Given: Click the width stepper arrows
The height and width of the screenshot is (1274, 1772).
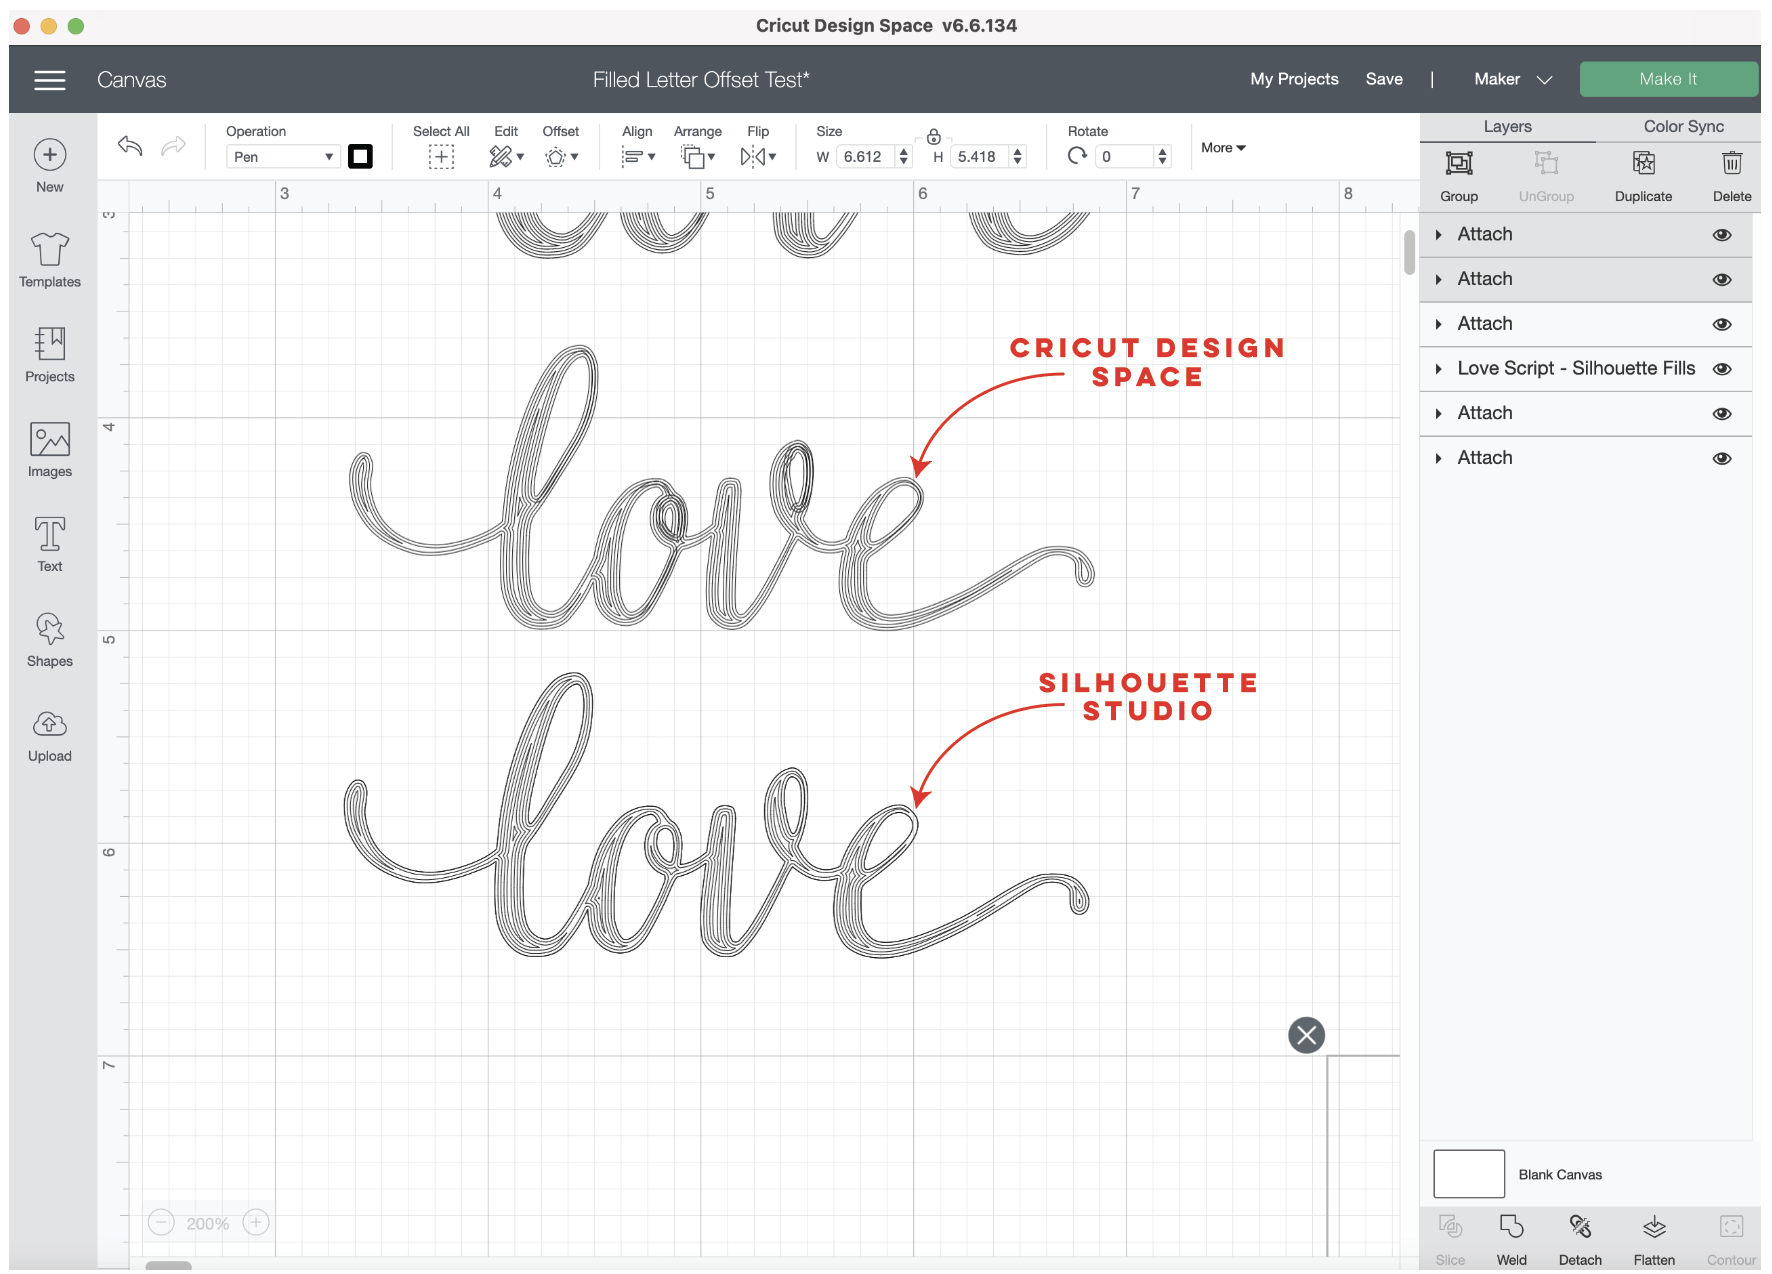Looking at the screenshot, I should tap(903, 157).
